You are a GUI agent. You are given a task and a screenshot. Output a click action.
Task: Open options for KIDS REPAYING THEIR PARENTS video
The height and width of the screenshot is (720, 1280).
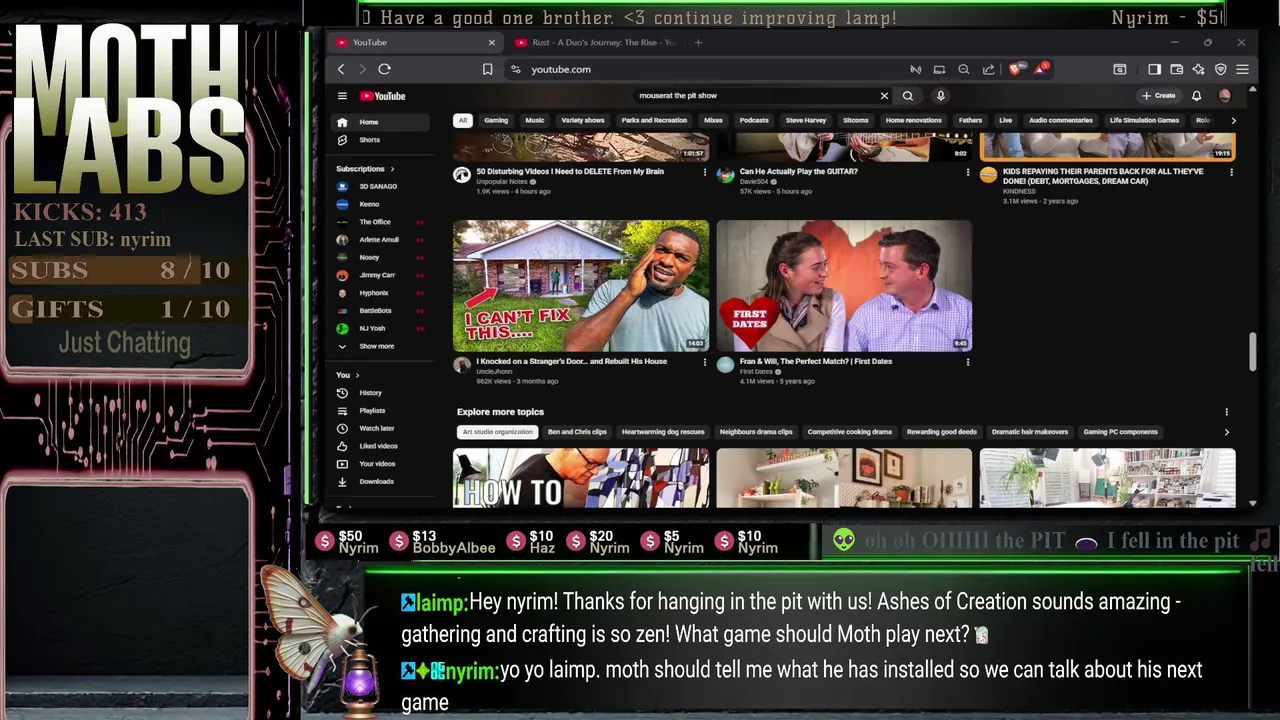pos(1231,172)
